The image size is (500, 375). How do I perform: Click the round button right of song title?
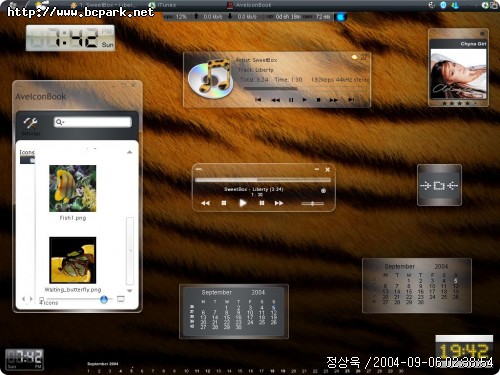(323, 191)
